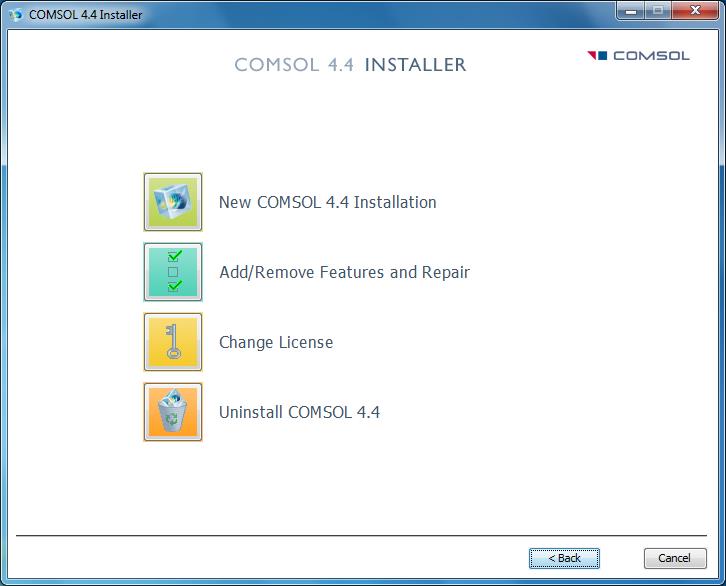Choose the 'Uninstall COMSOL 4.4' text label

299,412
